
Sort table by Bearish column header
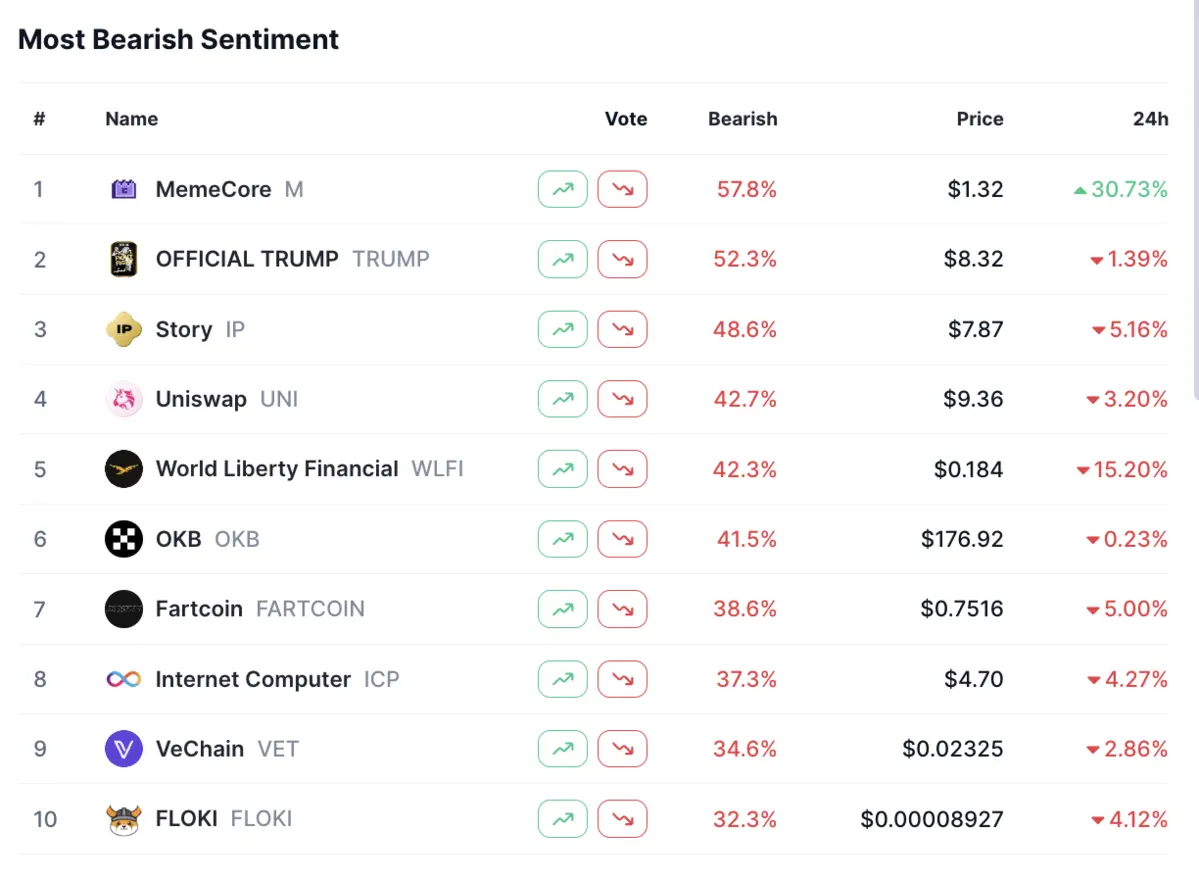pyautogui.click(x=742, y=119)
